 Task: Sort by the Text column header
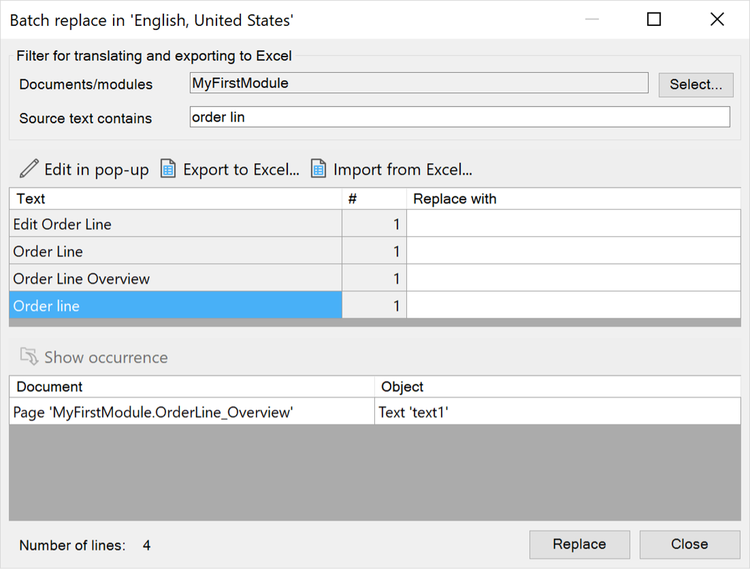[176, 198]
